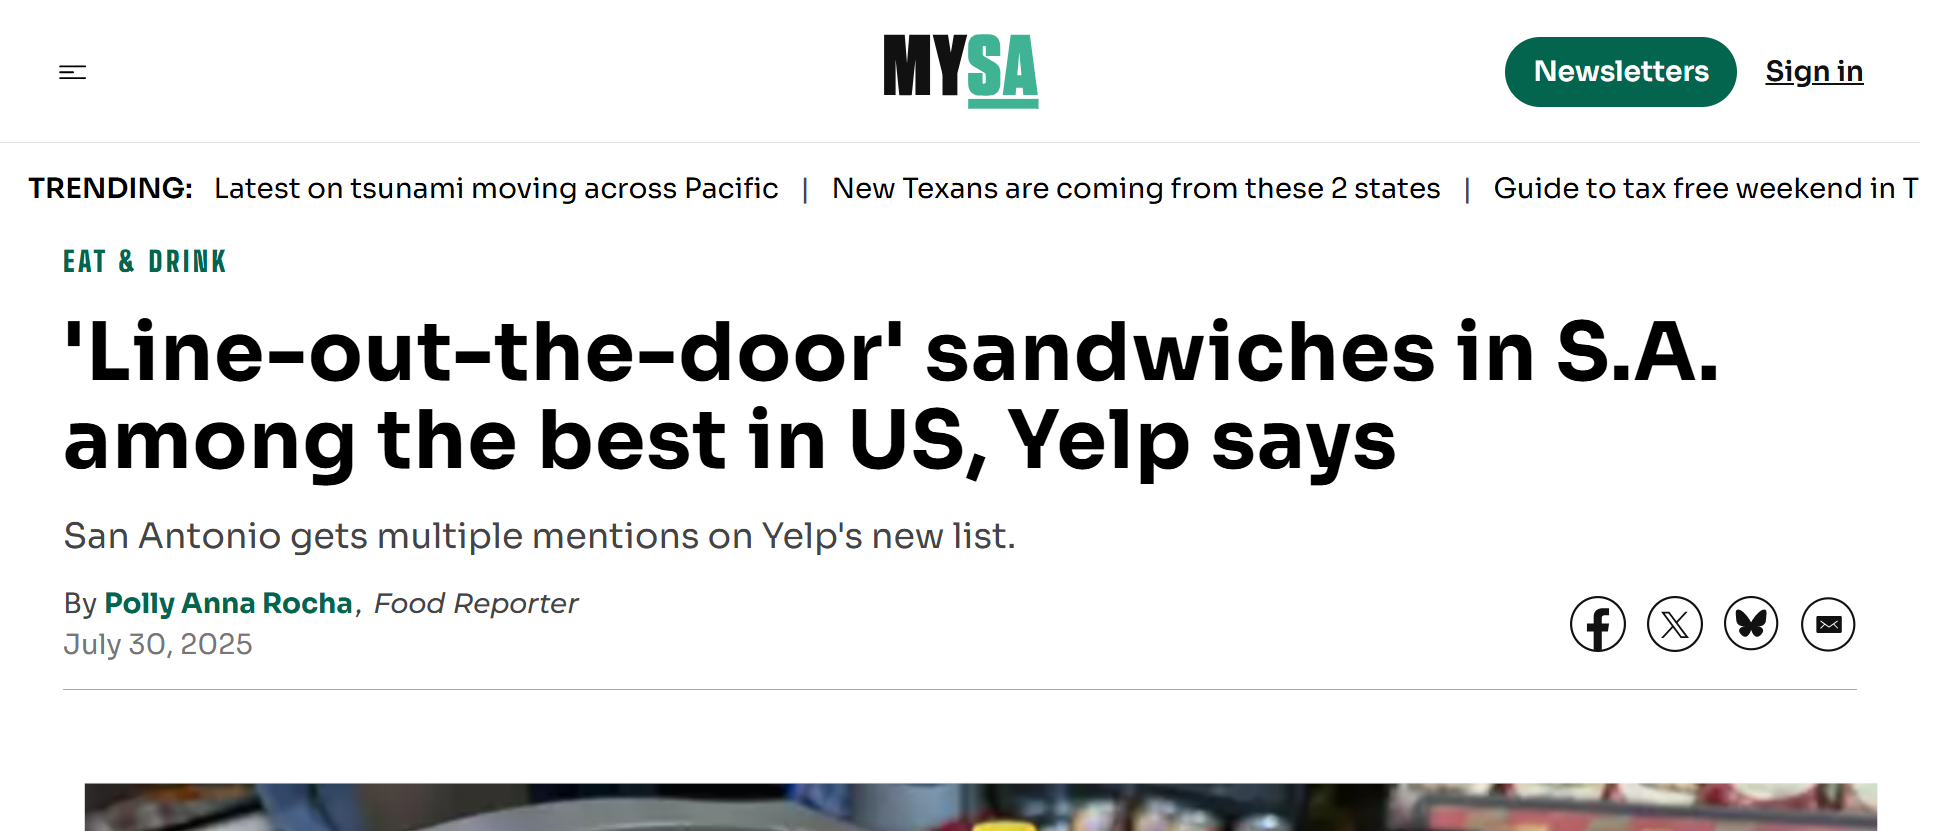The width and height of the screenshot is (1956, 831).
Task: Open the tsunami trending story
Action: coord(497,188)
